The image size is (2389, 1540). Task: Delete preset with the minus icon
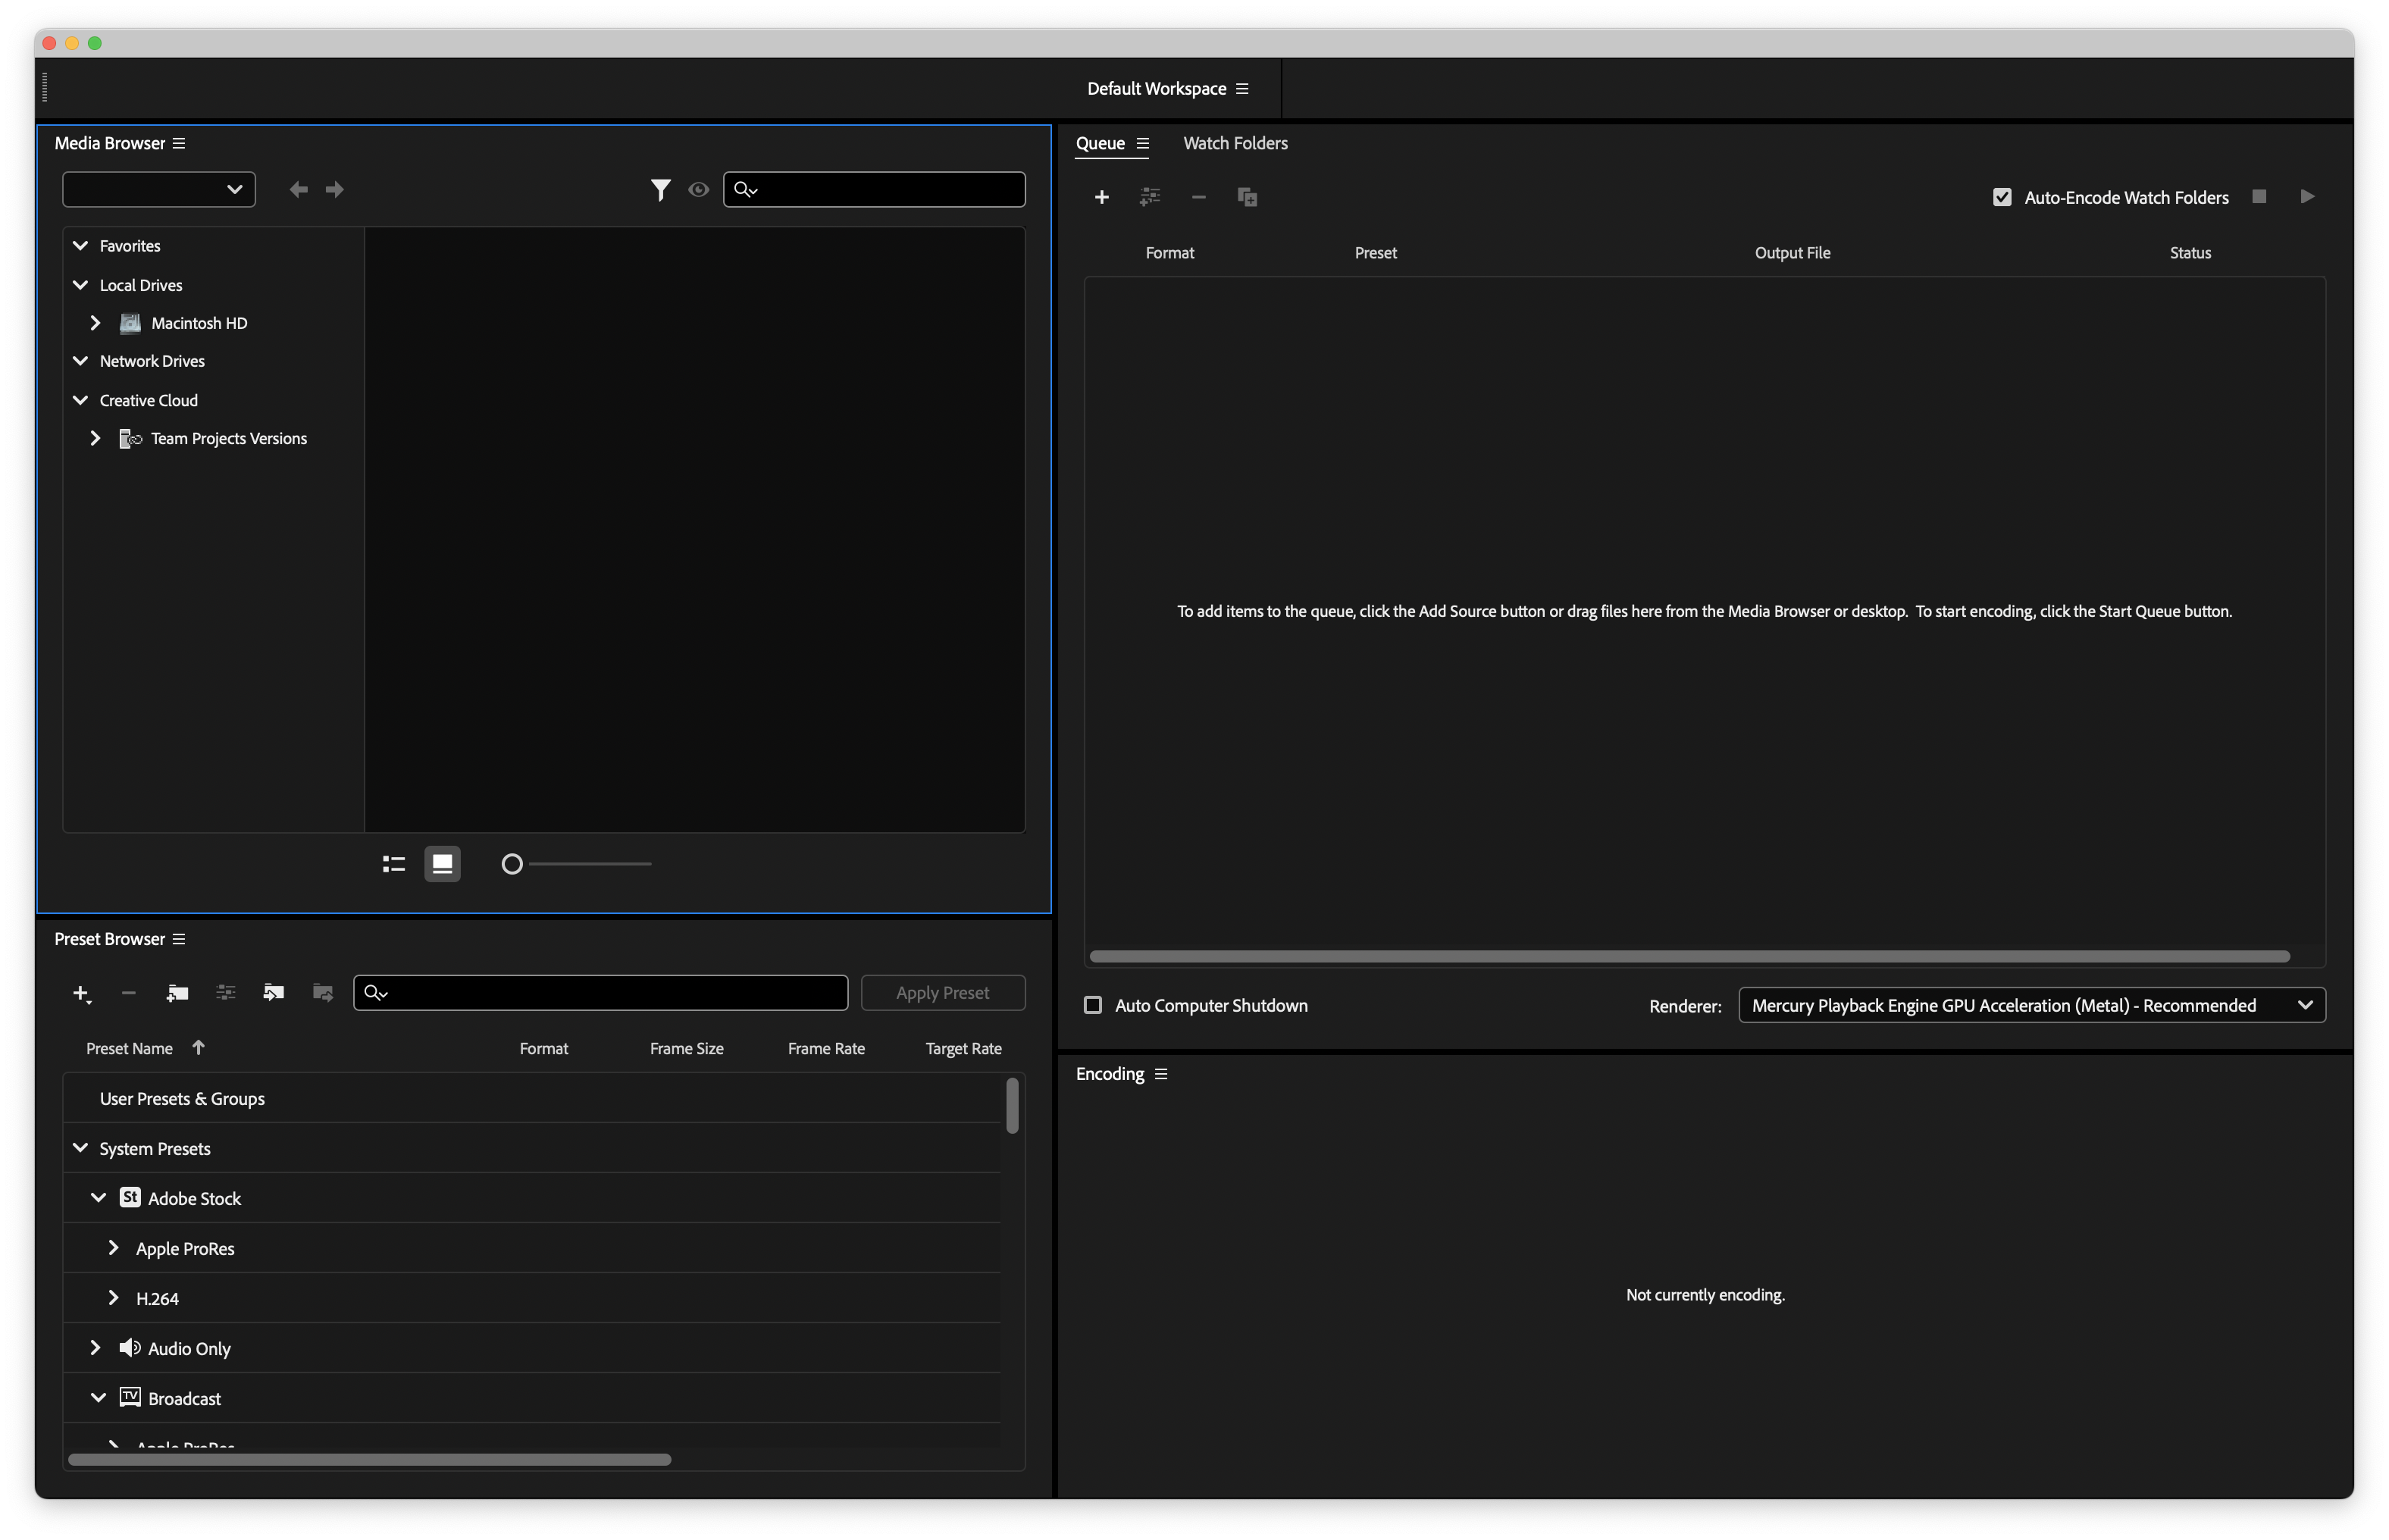tap(128, 993)
